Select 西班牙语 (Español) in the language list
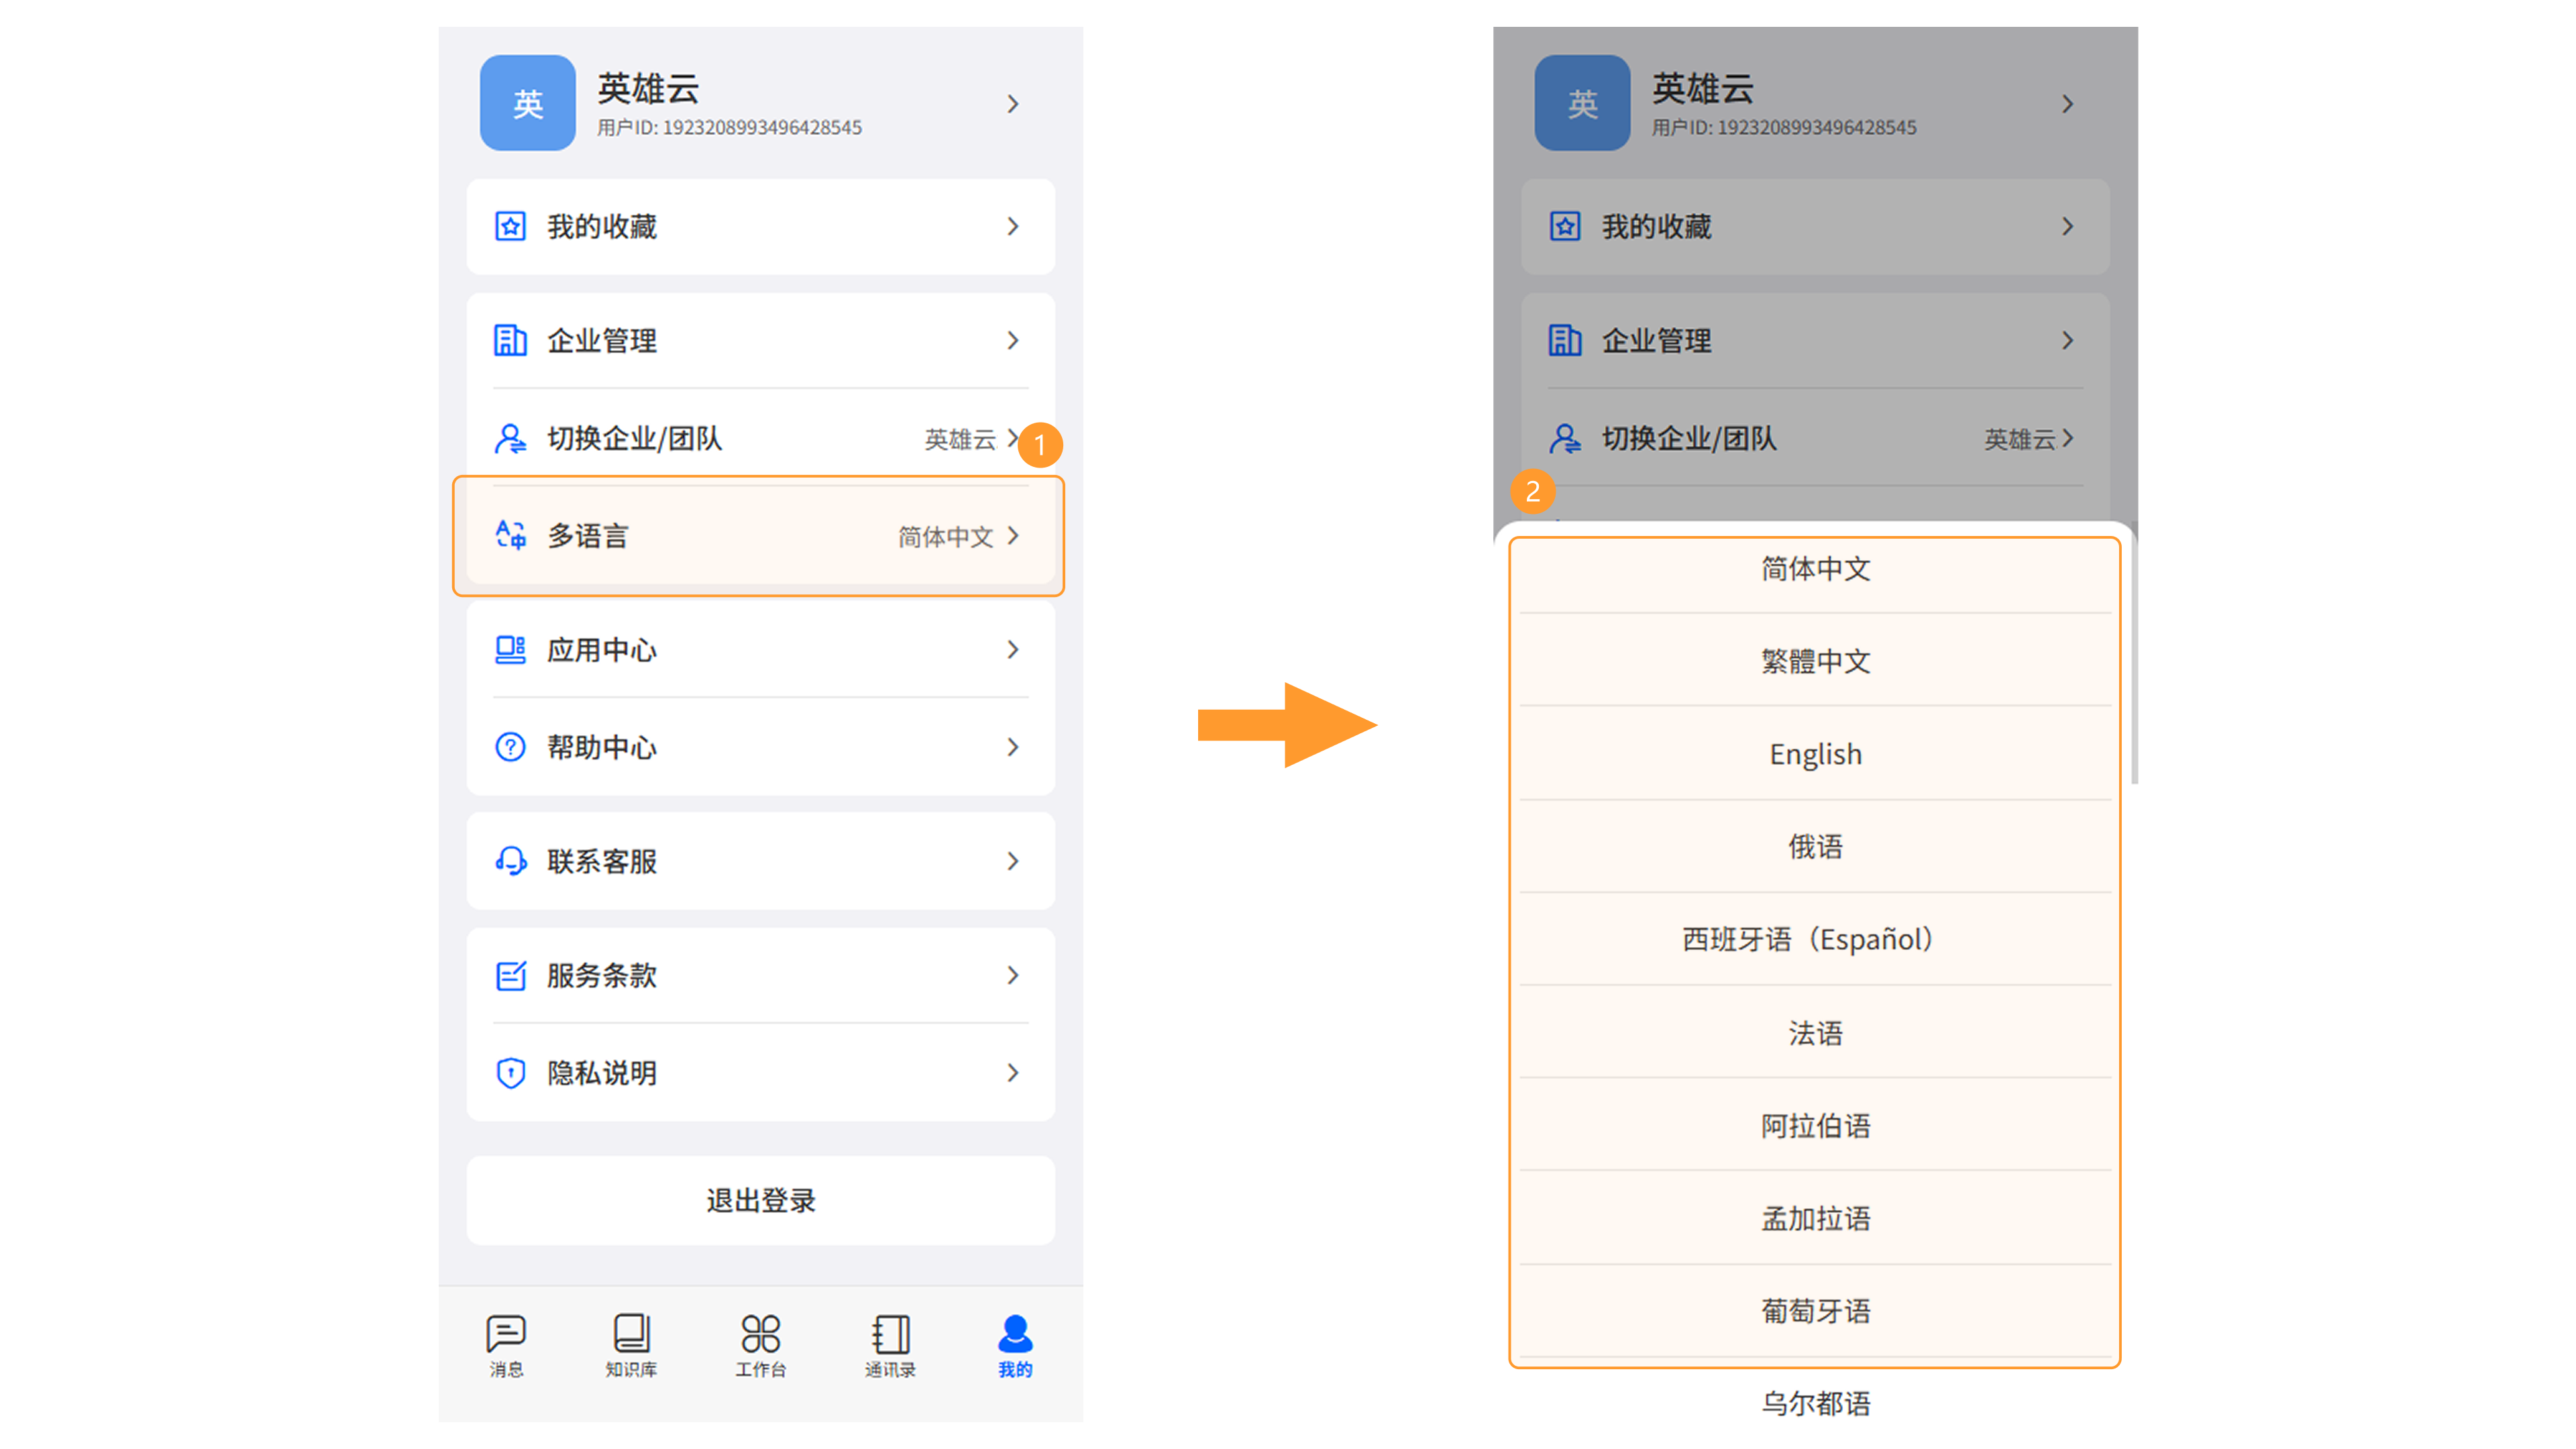2576x1449 pixels. (x=1815, y=940)
